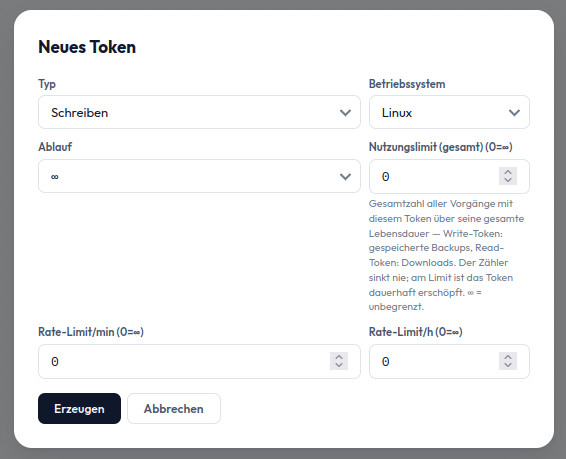Click the Rate-Limit/min (0=∞) label
This screenshot has width=566, height=459.
coord(91,332)
